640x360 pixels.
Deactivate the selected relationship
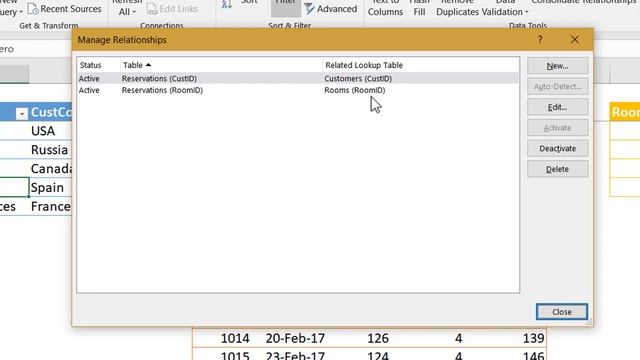(557, 149)
